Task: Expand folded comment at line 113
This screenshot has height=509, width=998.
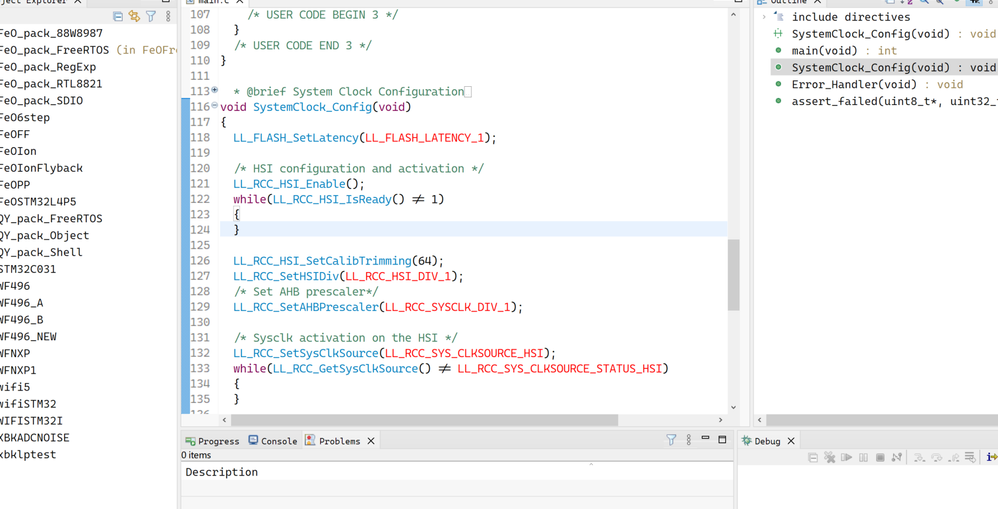Action: pos(214,90)
